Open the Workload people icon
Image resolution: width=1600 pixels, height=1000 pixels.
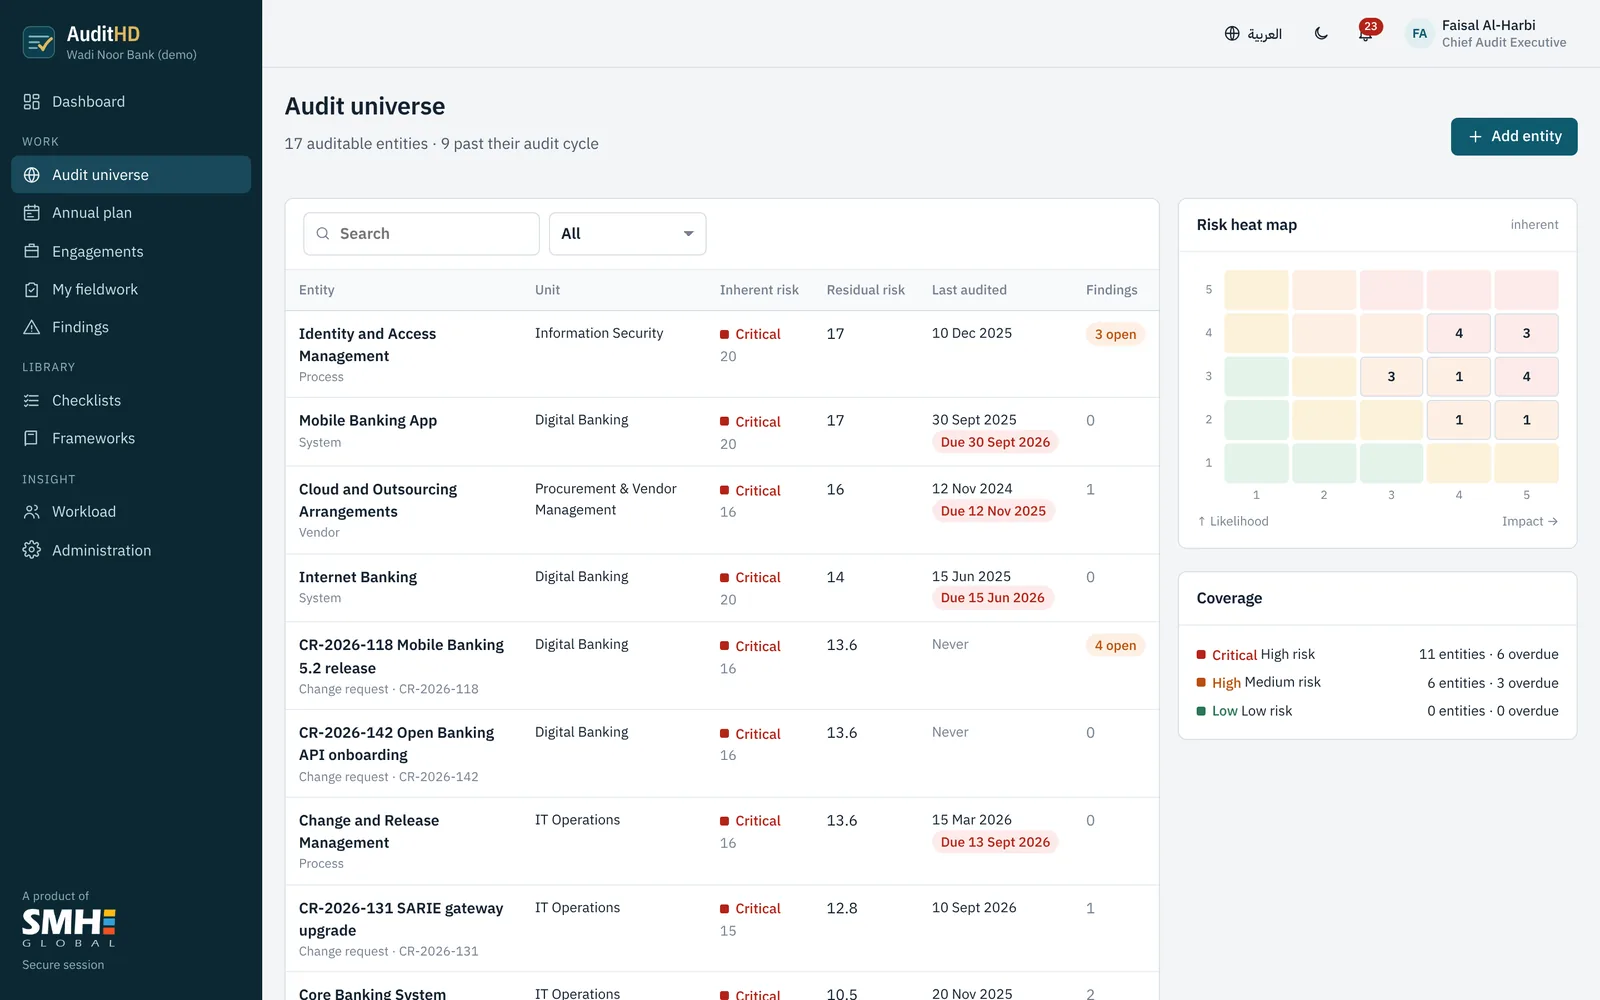pos(32,511)
